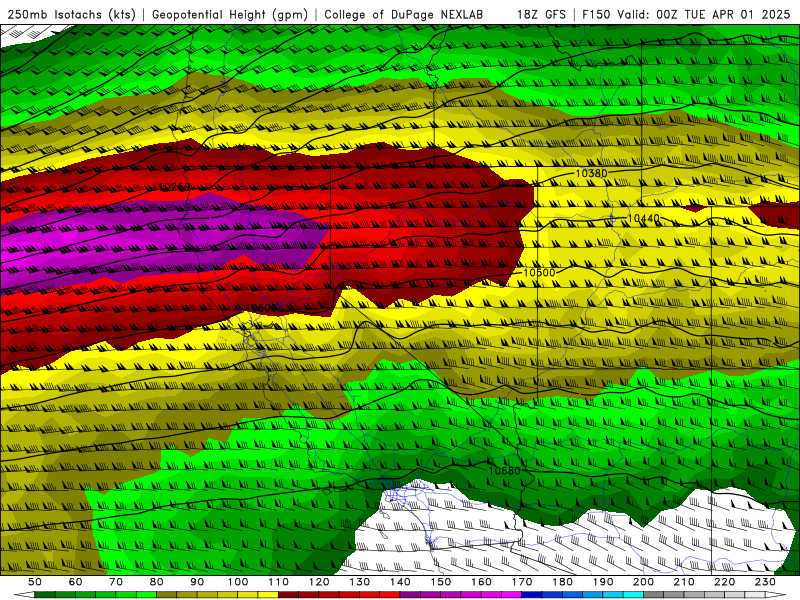
Task: Click the 'Geopotential Height (gpm)' header text
Action: (230, 14)
